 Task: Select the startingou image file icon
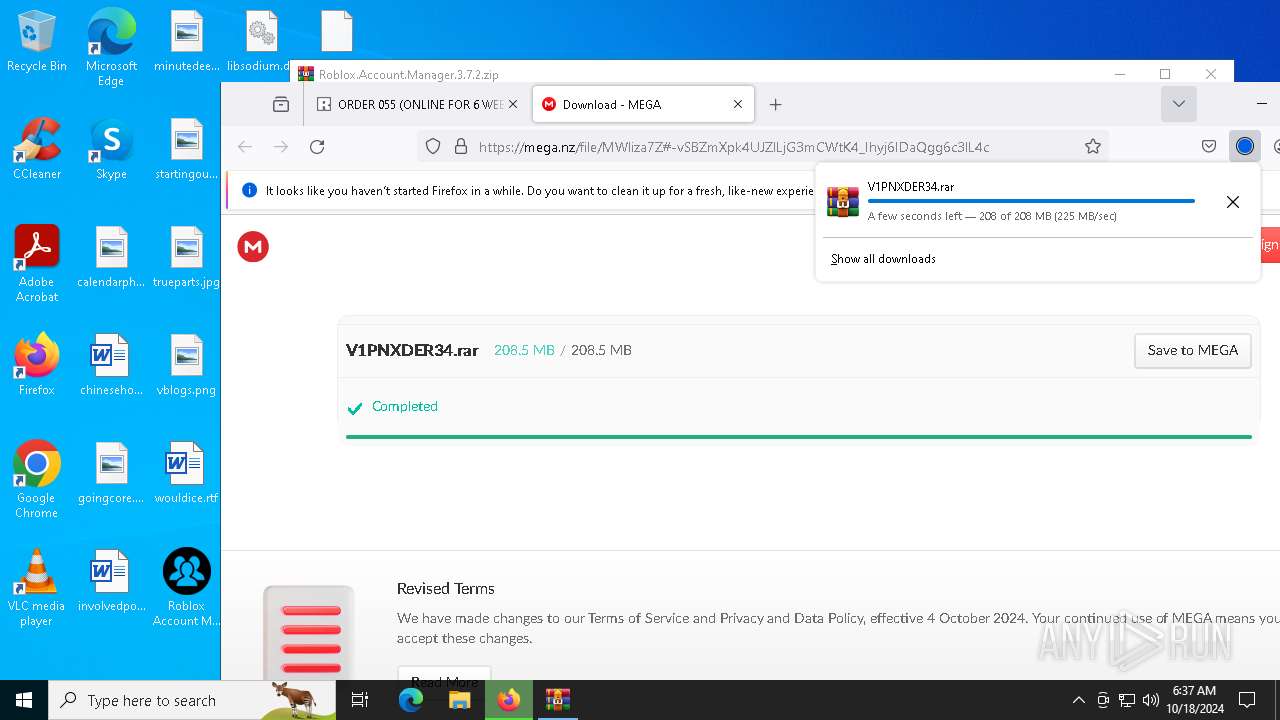tap(187, 150)
